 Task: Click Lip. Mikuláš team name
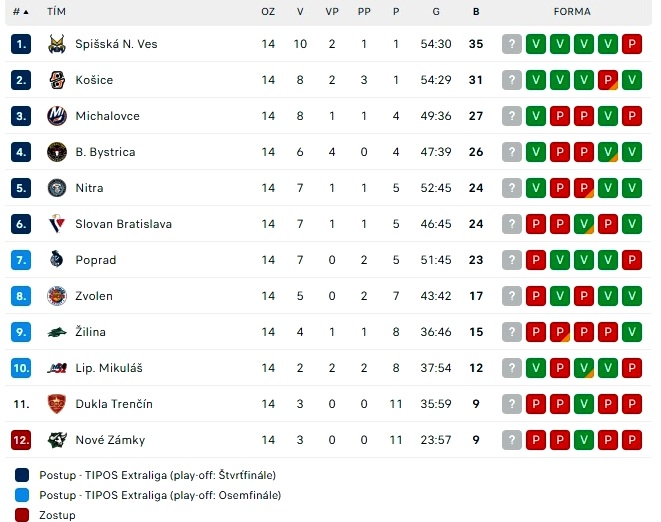coord(99,368)
